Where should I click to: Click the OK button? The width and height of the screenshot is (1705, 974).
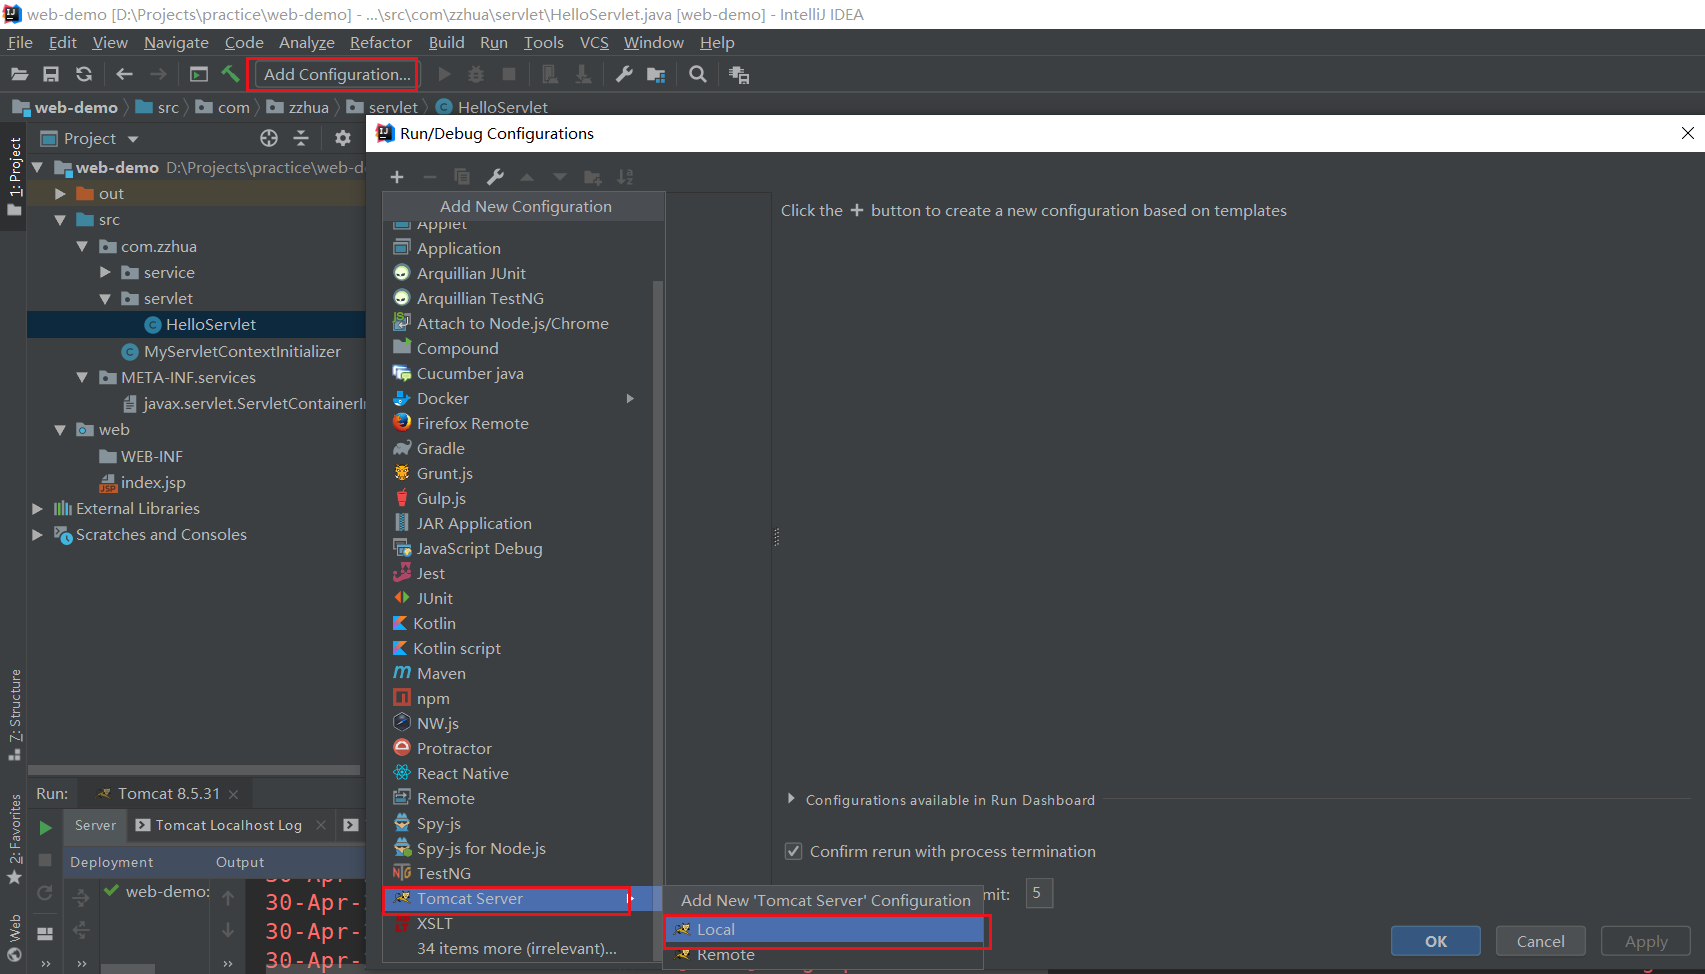[x=1436, y=941]
